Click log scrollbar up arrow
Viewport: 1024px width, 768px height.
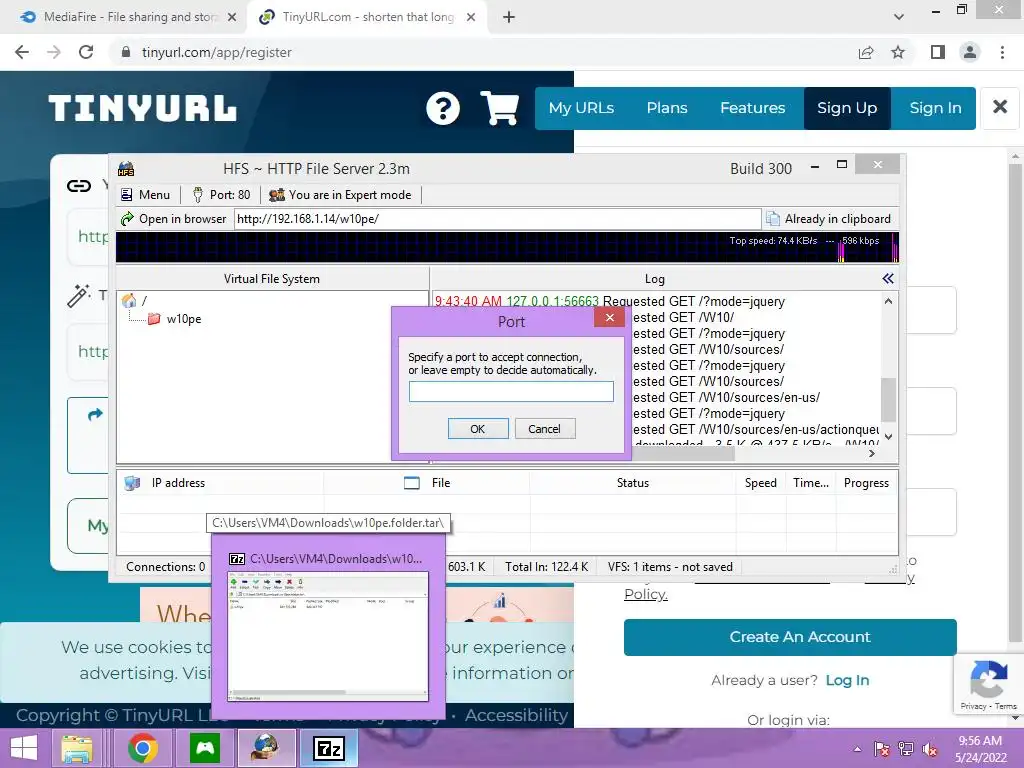[888, 301]
